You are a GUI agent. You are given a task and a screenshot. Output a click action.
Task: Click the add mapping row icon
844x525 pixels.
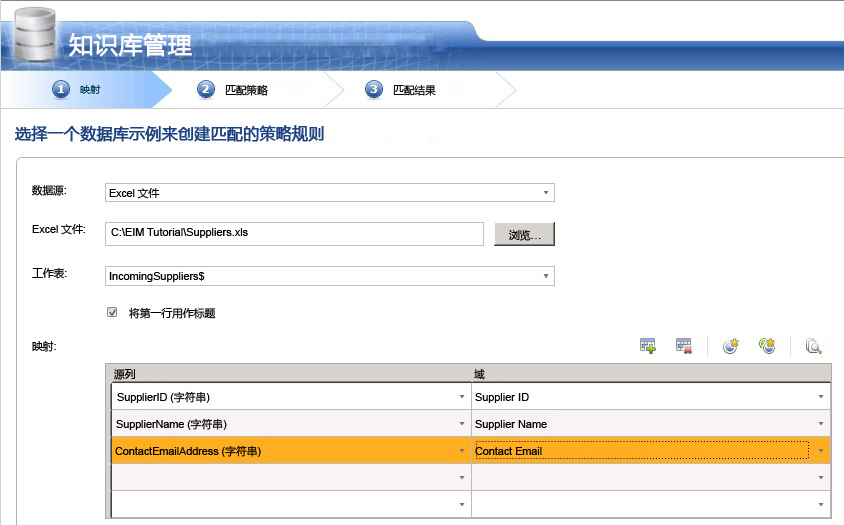pyautogui.click(x=648, y=346)
